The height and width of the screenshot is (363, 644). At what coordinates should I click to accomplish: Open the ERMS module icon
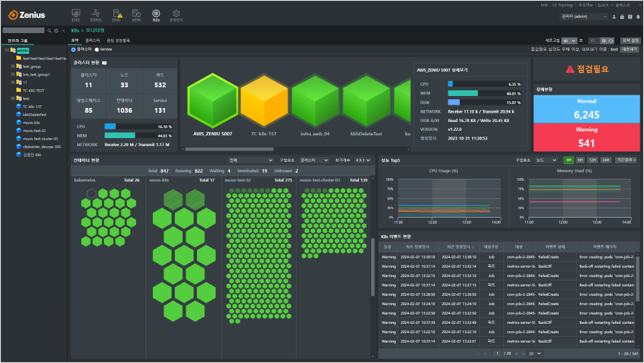(x=96, y=15)
